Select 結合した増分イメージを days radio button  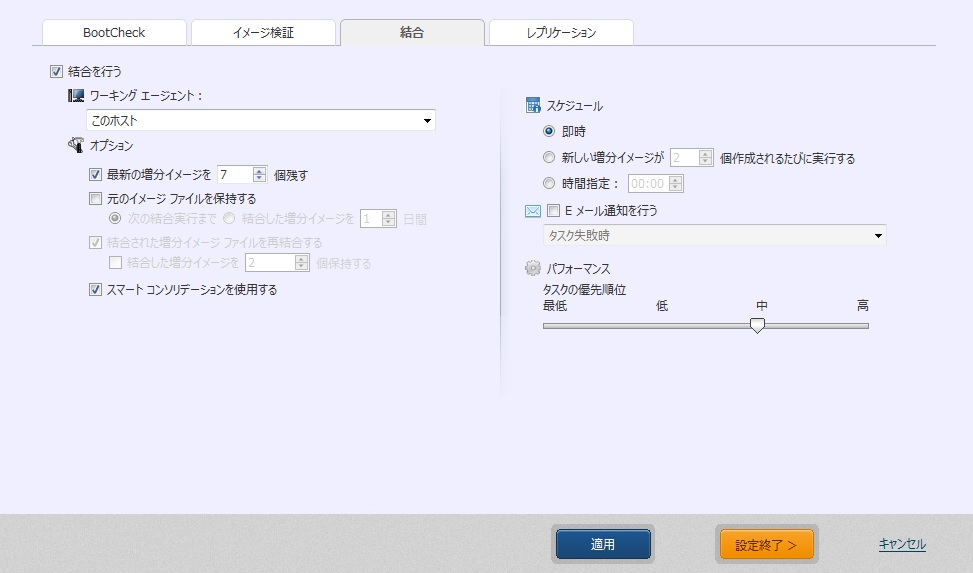tap(229, 219)
